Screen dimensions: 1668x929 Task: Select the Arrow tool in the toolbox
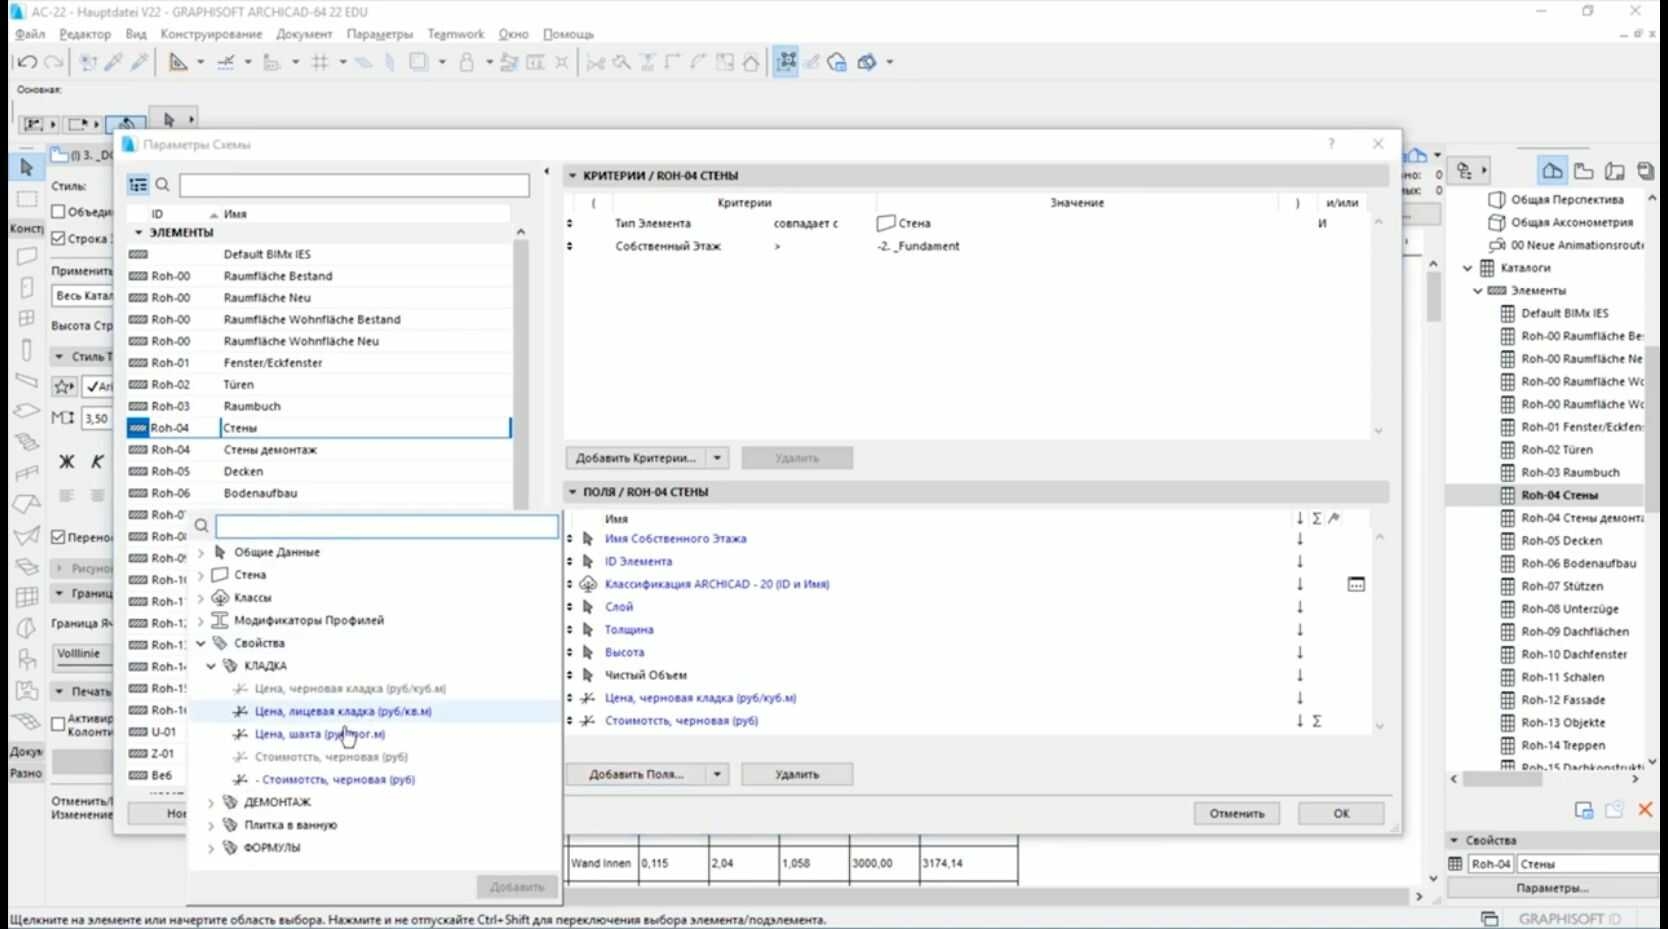coord(27,167)
